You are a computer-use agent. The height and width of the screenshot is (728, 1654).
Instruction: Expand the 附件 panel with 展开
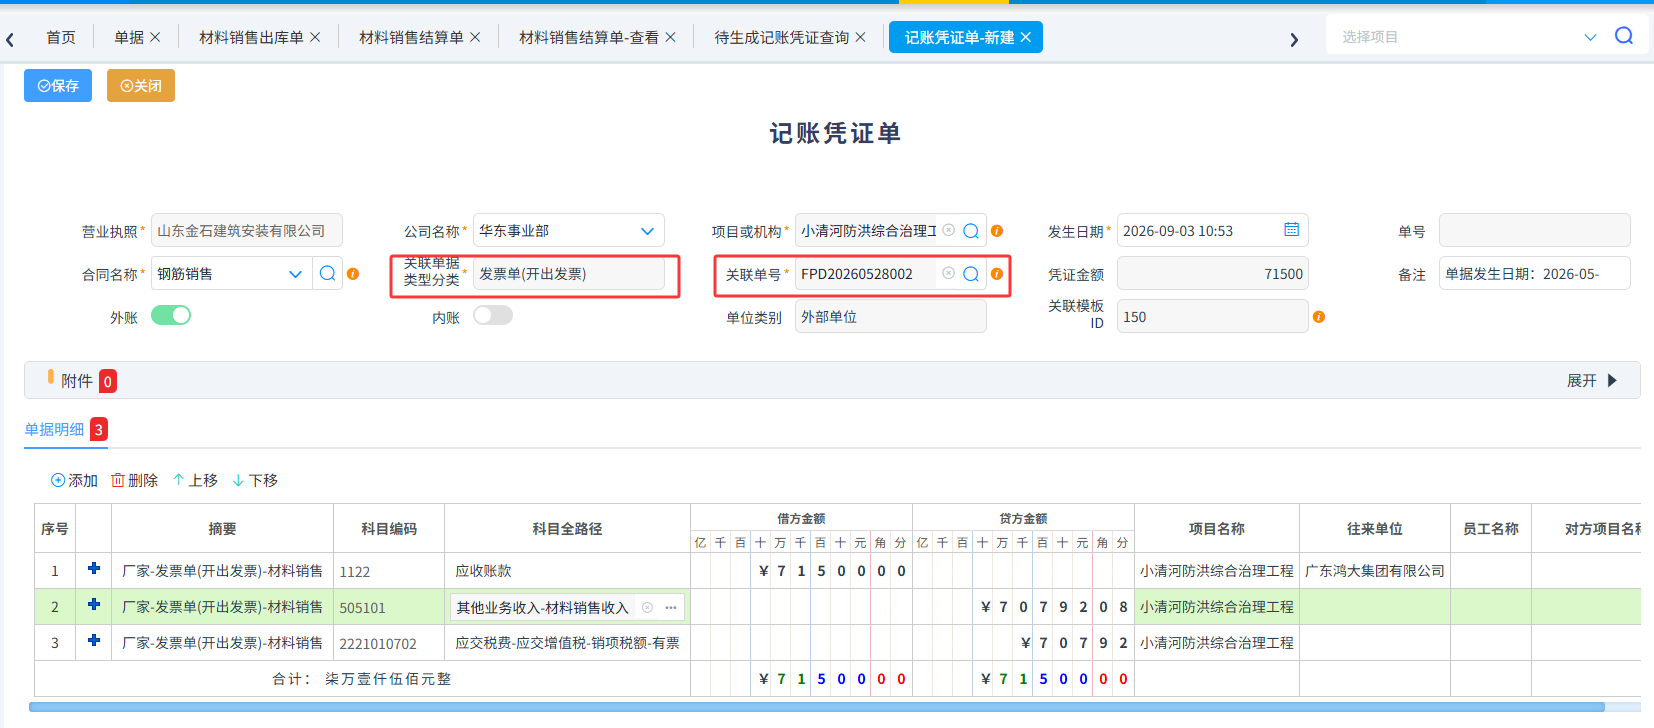point(1591,381)
